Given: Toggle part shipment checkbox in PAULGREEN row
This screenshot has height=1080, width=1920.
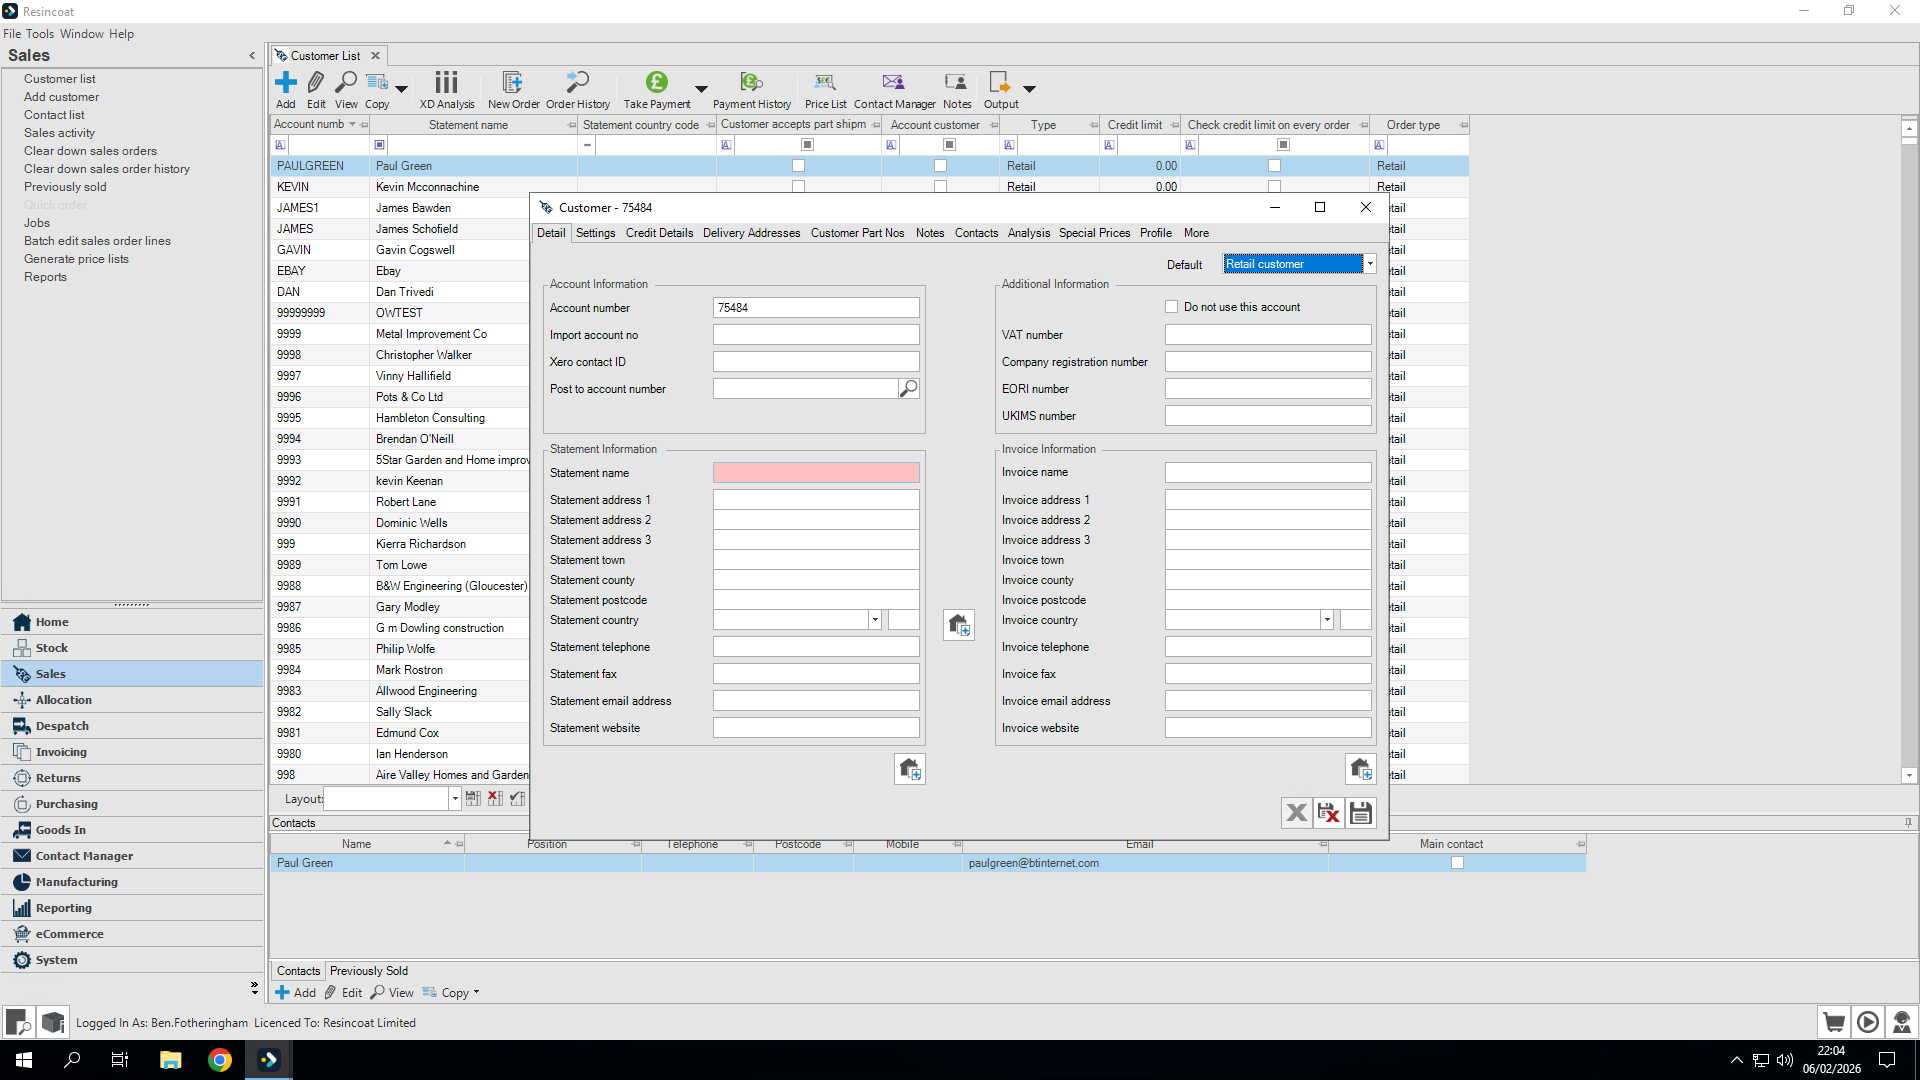Looking at the screenshot, I should (x=798, y=166).
